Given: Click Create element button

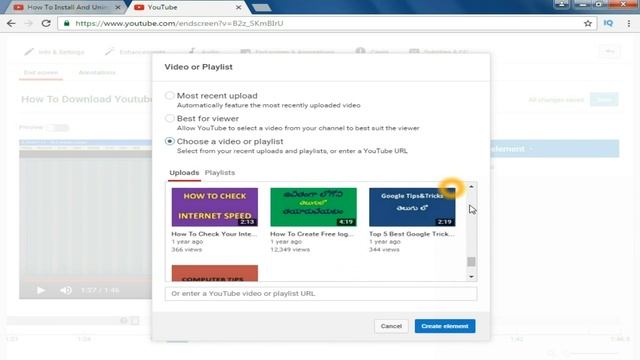Looking at the screenshot, I should 445,326.
